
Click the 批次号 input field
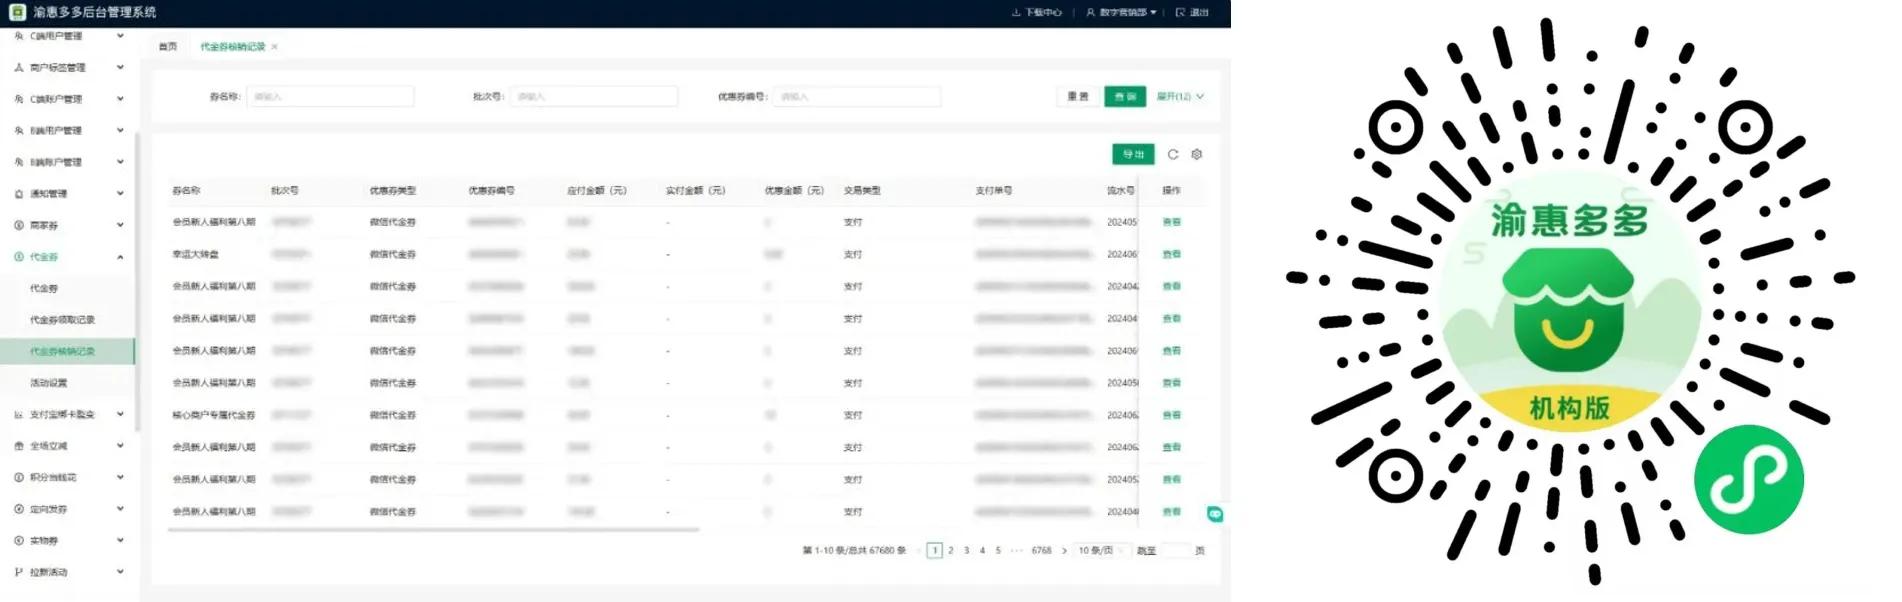pos(594,97)
